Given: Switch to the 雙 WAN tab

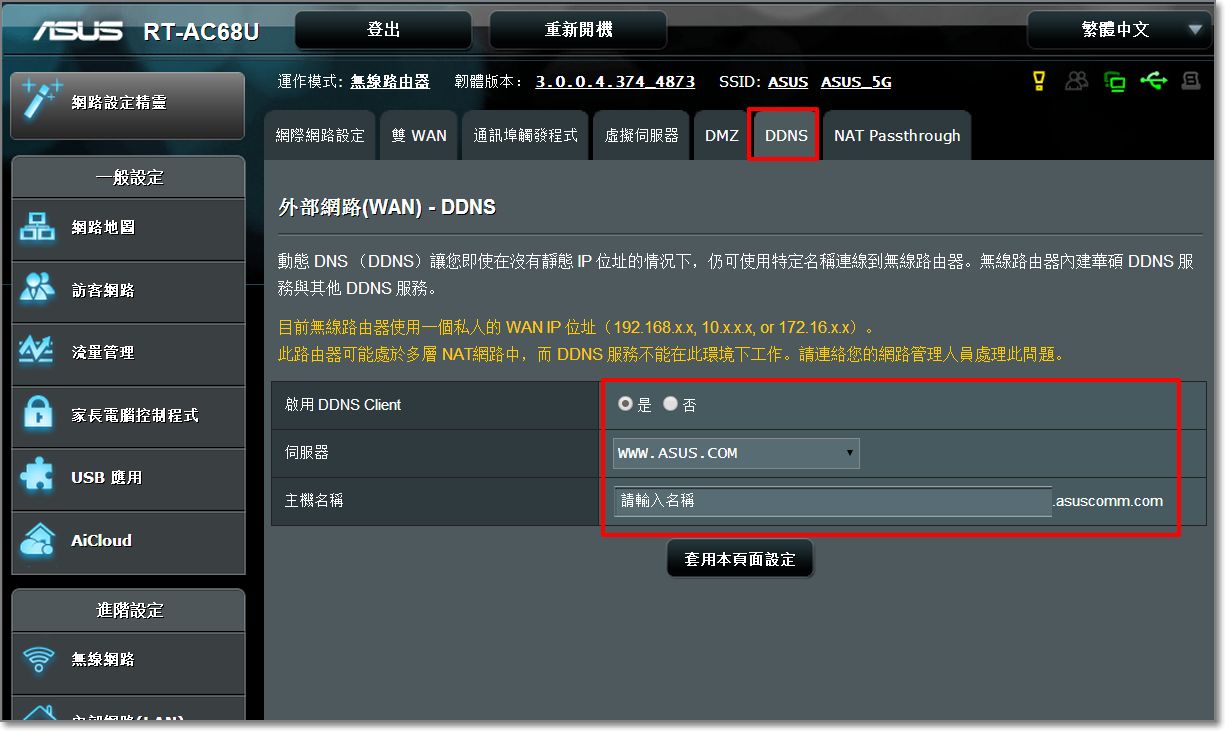Looking at the screenshot, I should tap(419, 135).
